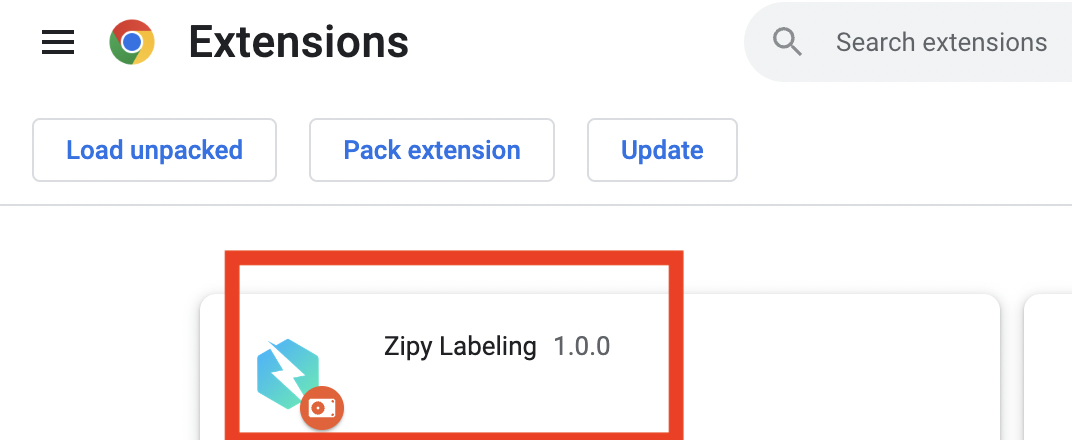Click the Zipy Labeling extension icon

coord(289,375)
